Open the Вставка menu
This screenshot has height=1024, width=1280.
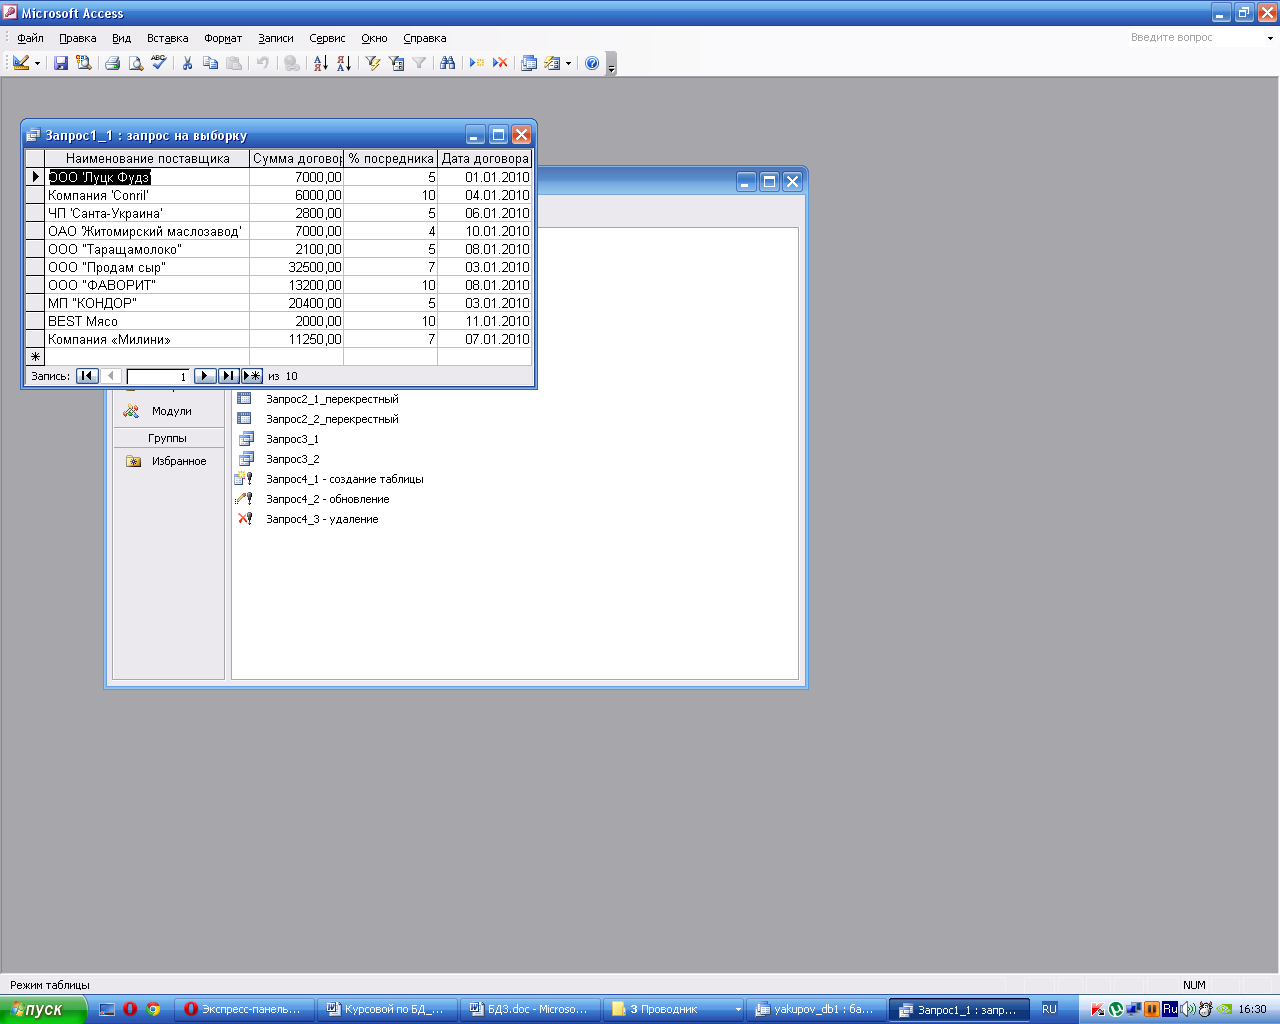click(167, 38)
